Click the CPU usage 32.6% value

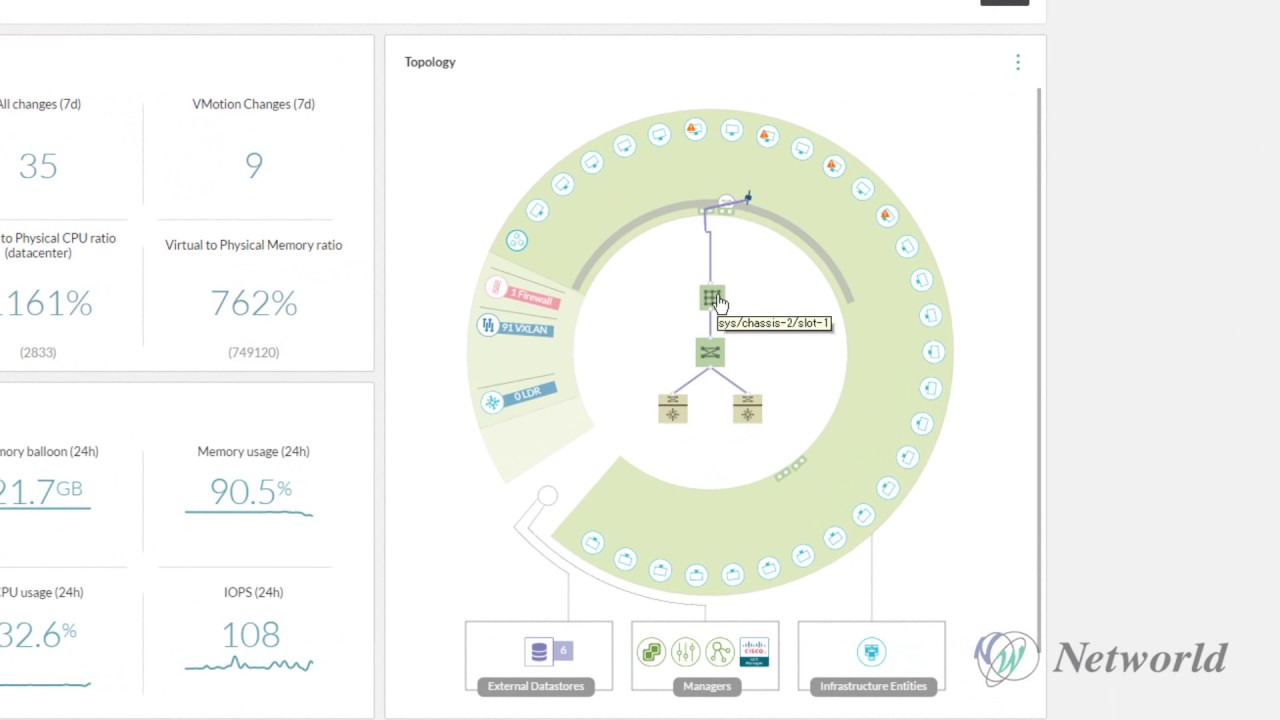tap(38, 634)
